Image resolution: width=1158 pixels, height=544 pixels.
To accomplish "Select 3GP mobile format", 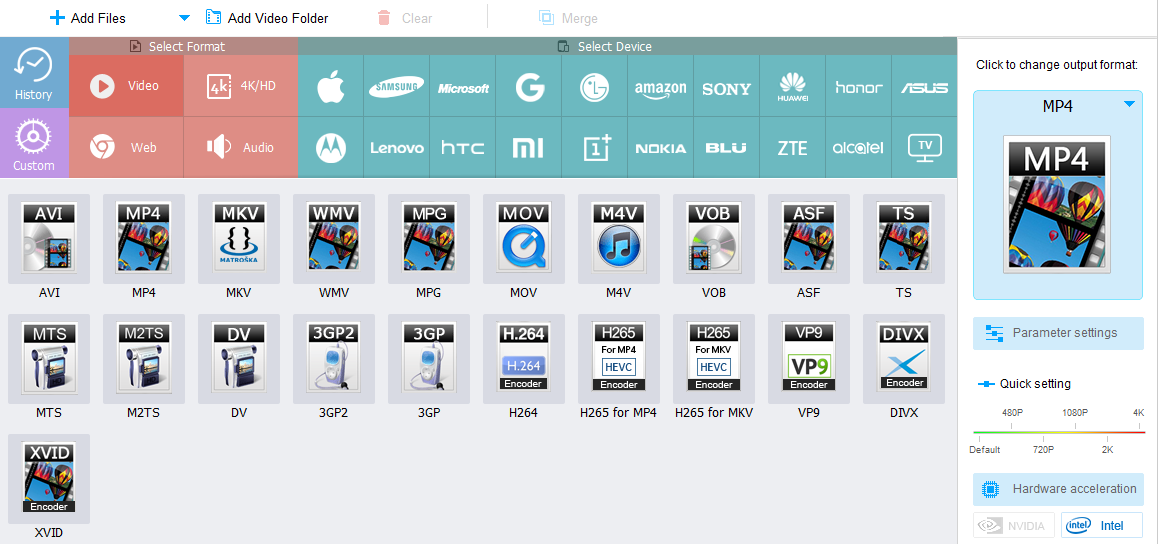I will click(x=428, y=359).
